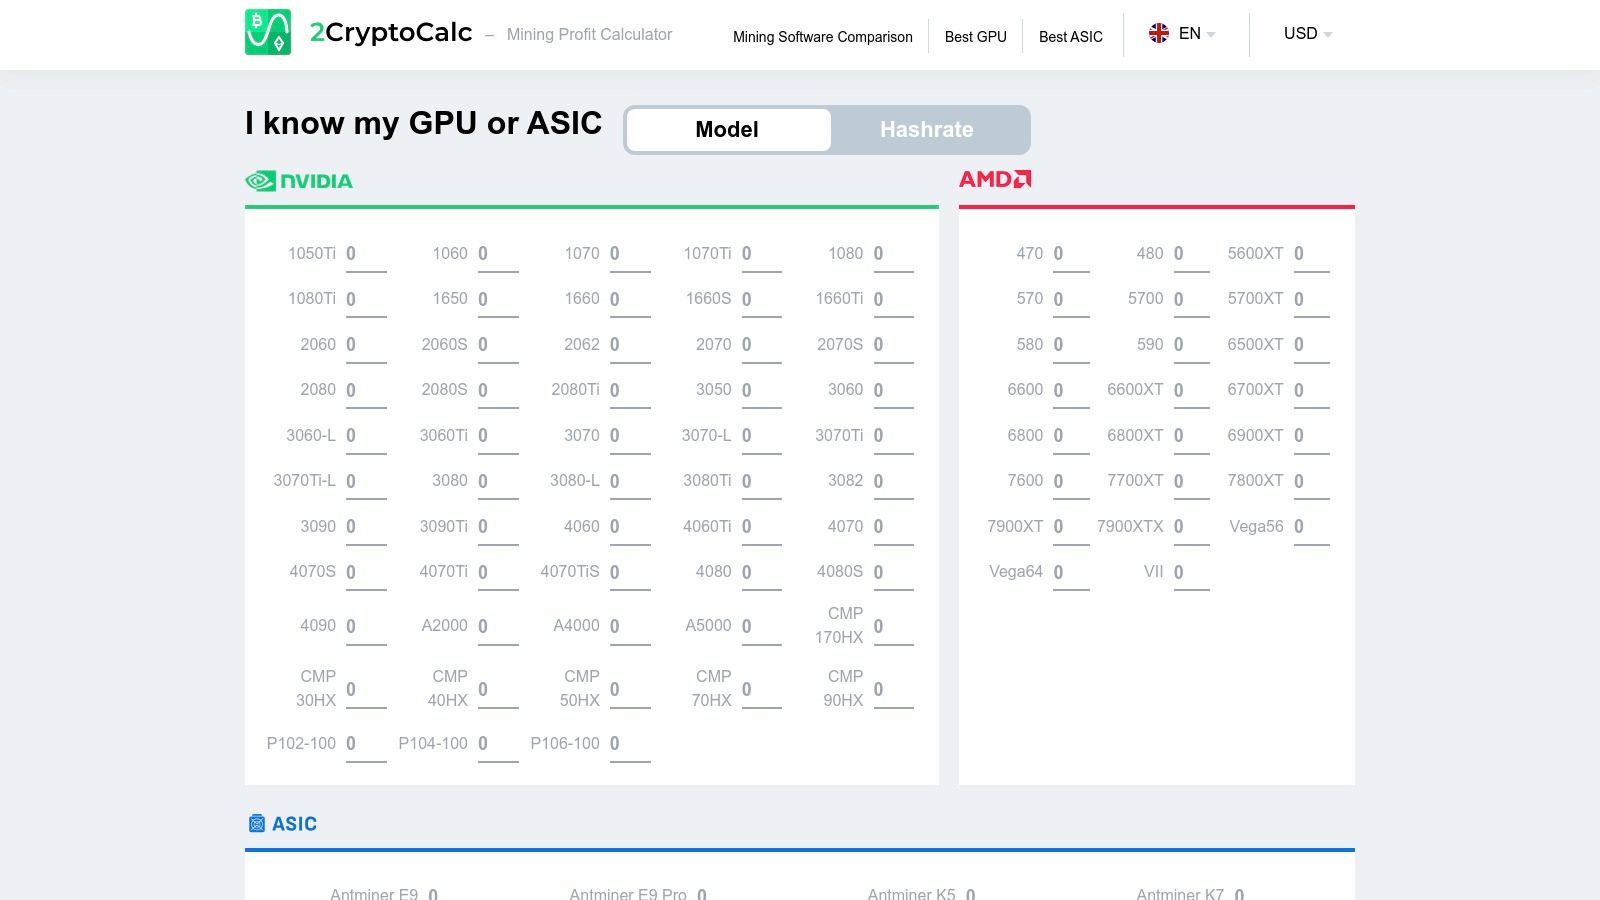Open the EN language dropdown
Viewport: 1600px width, 900px height.
pyautogui.click(x=1190, y=33)
